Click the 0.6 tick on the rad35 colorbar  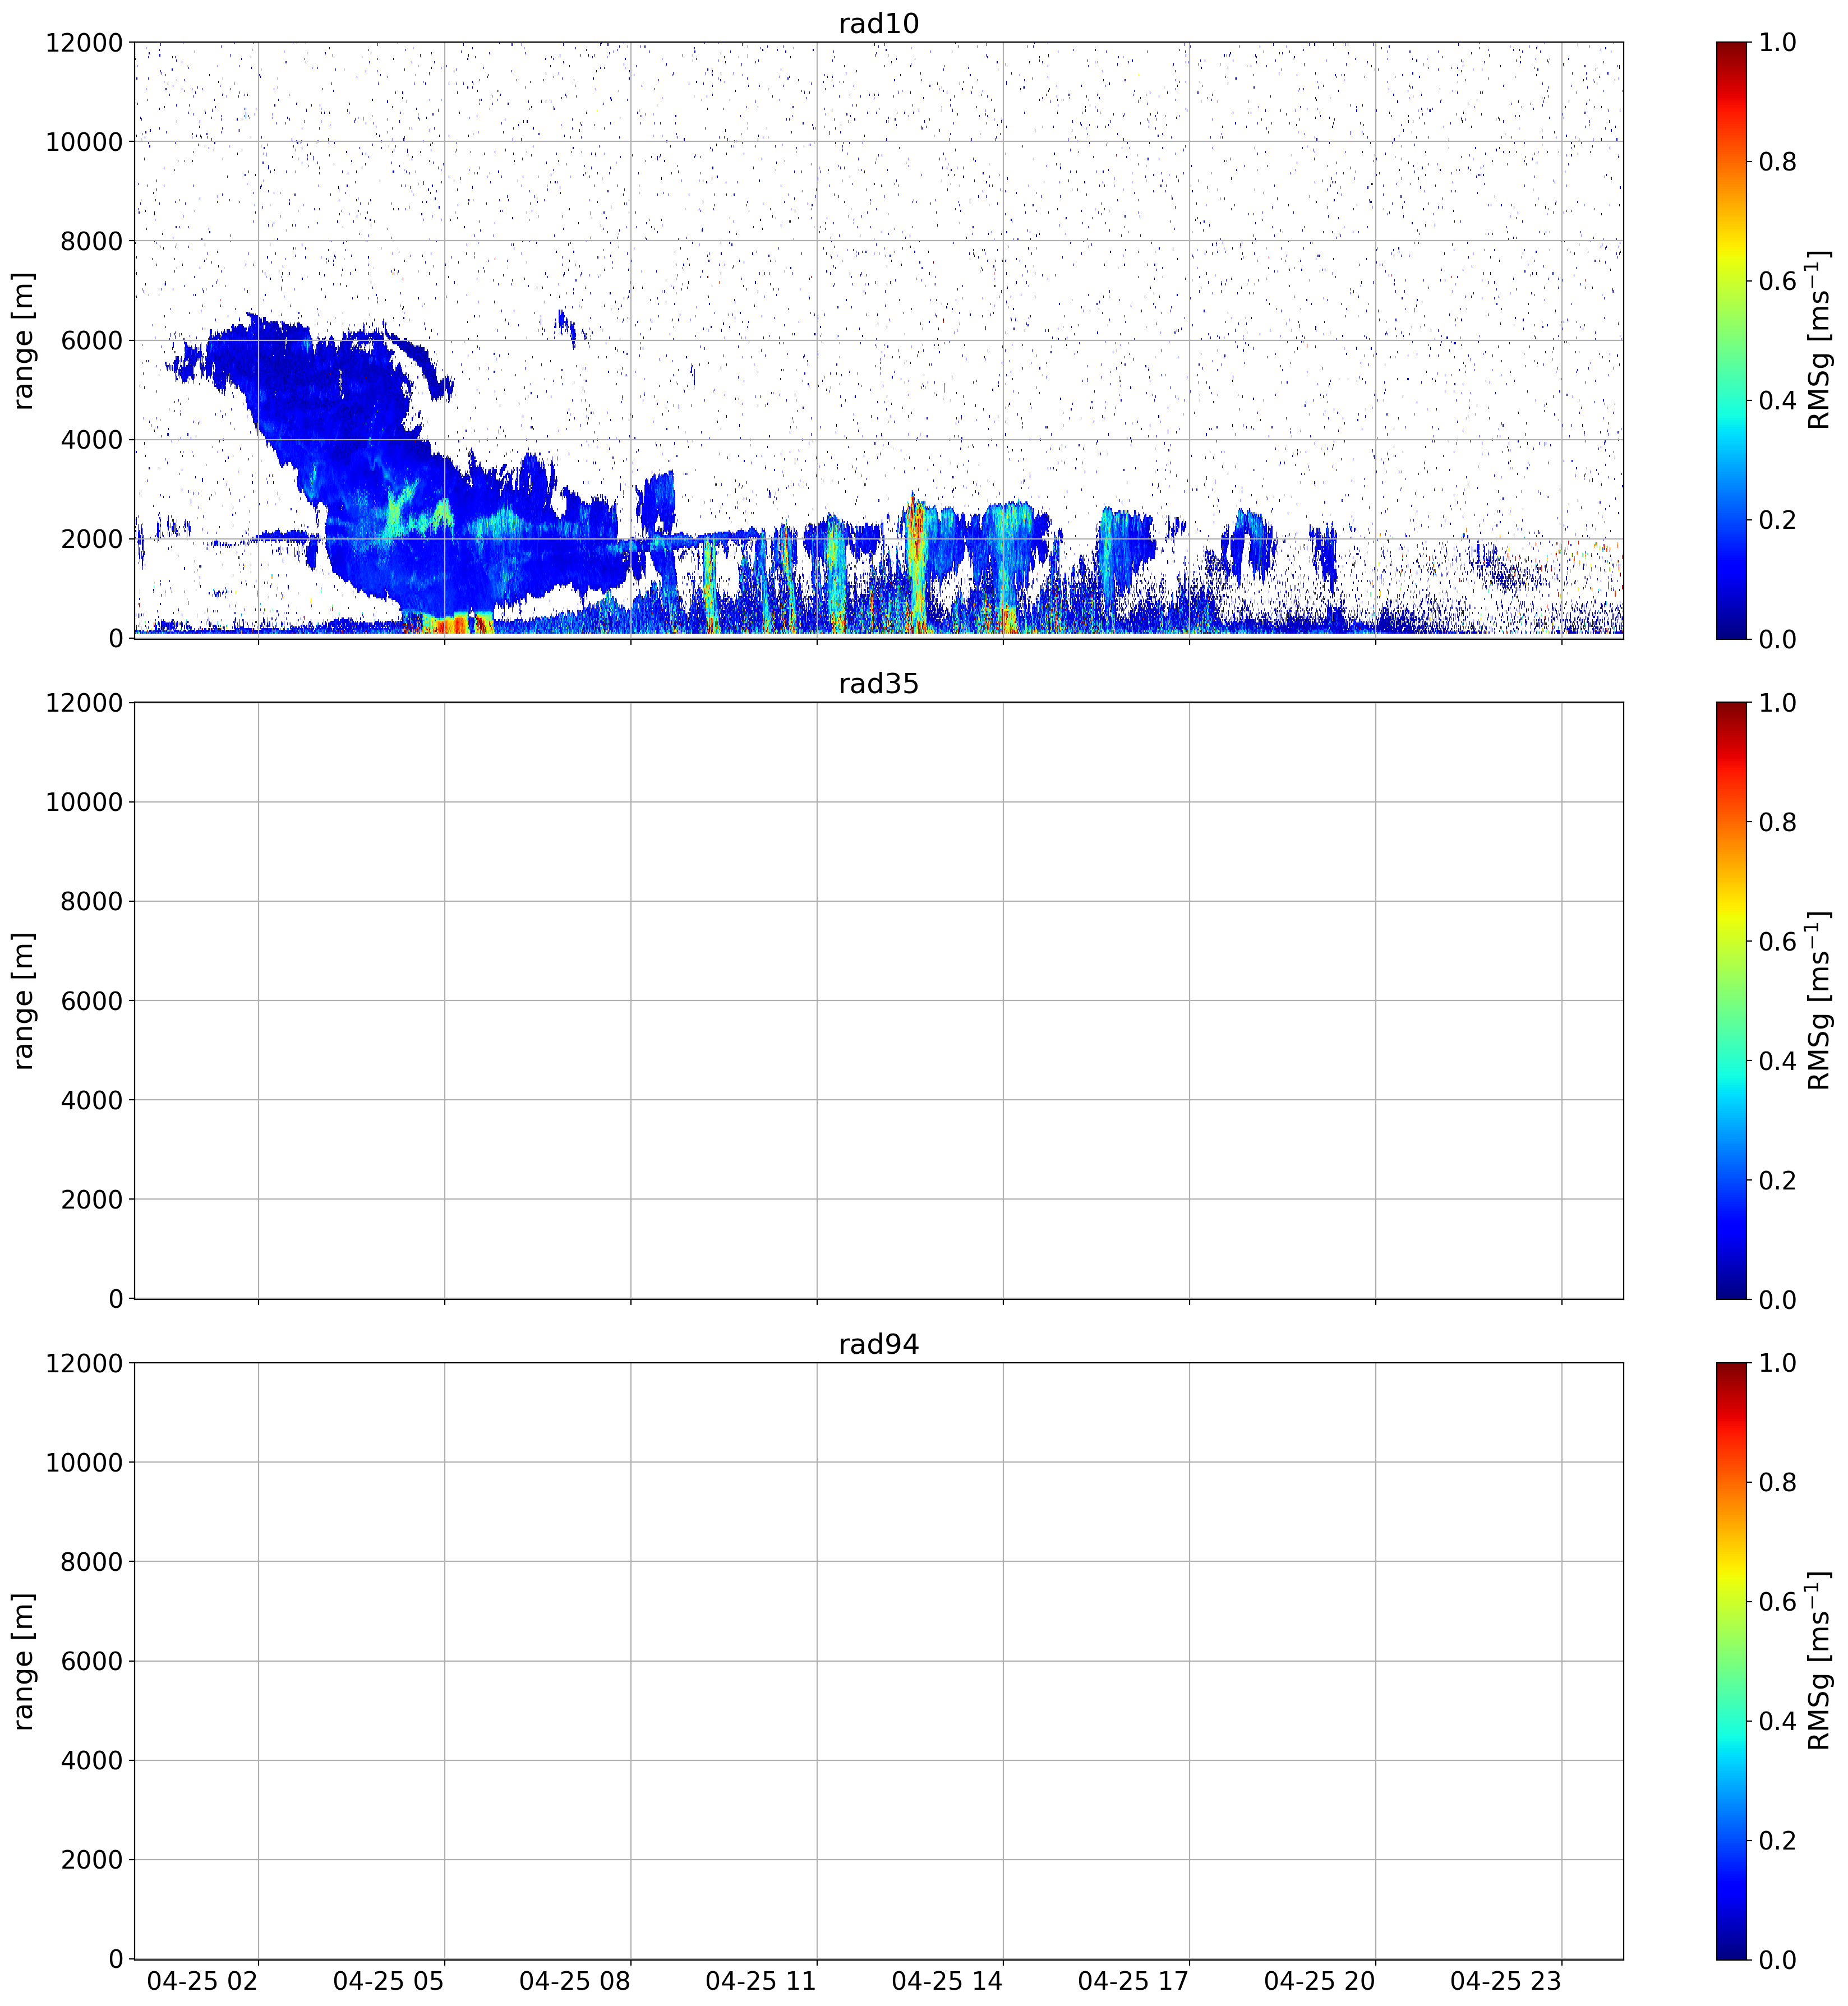[1777, 942]
